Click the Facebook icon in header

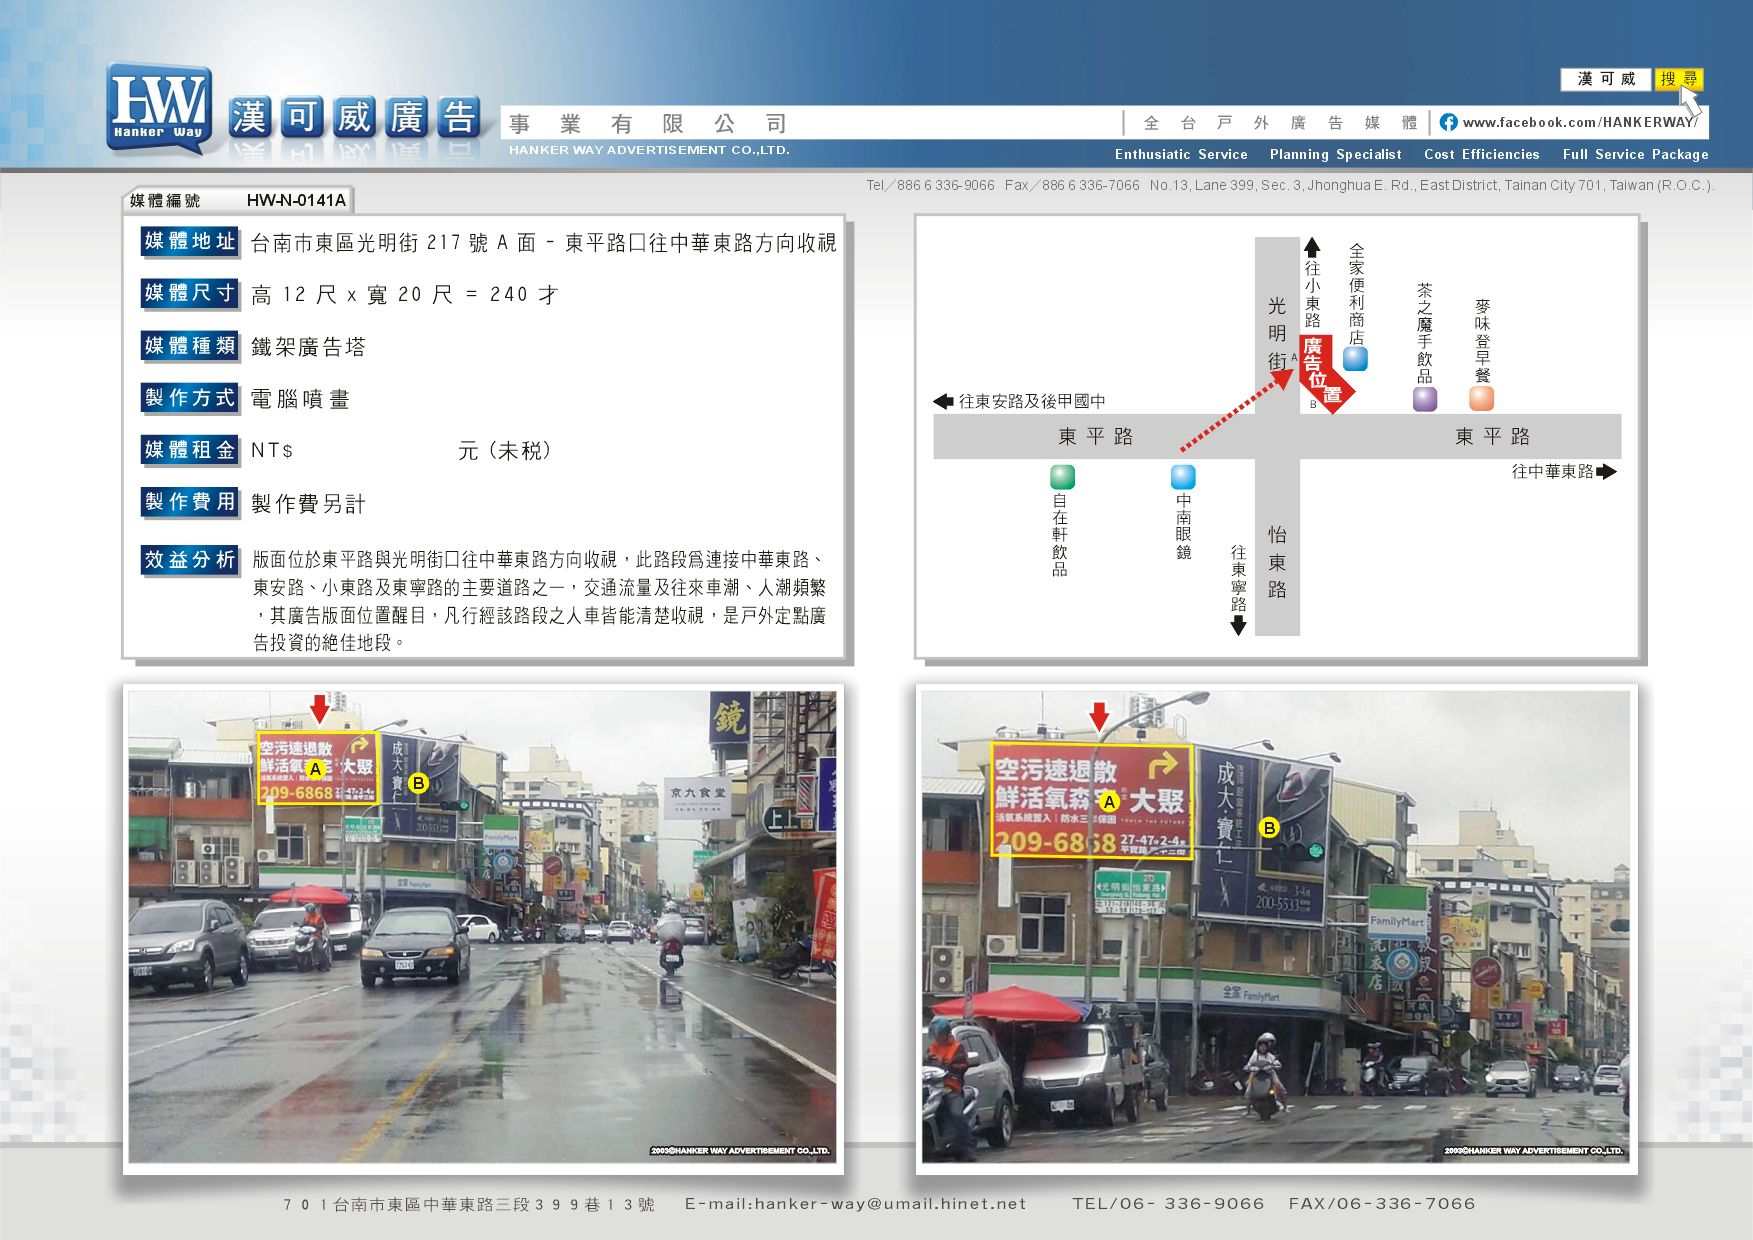(1448, 122)
